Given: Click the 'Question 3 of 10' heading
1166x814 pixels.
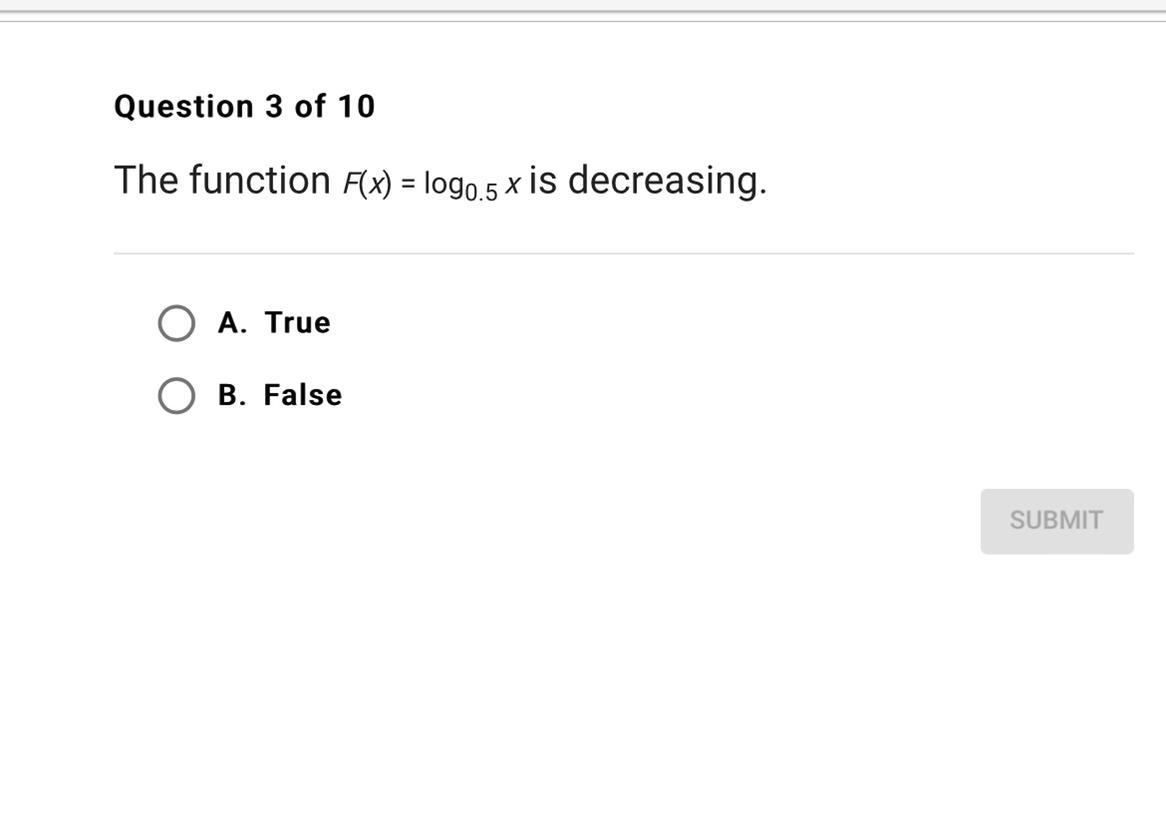Looking at the screenshot, I should click(245, 106).
